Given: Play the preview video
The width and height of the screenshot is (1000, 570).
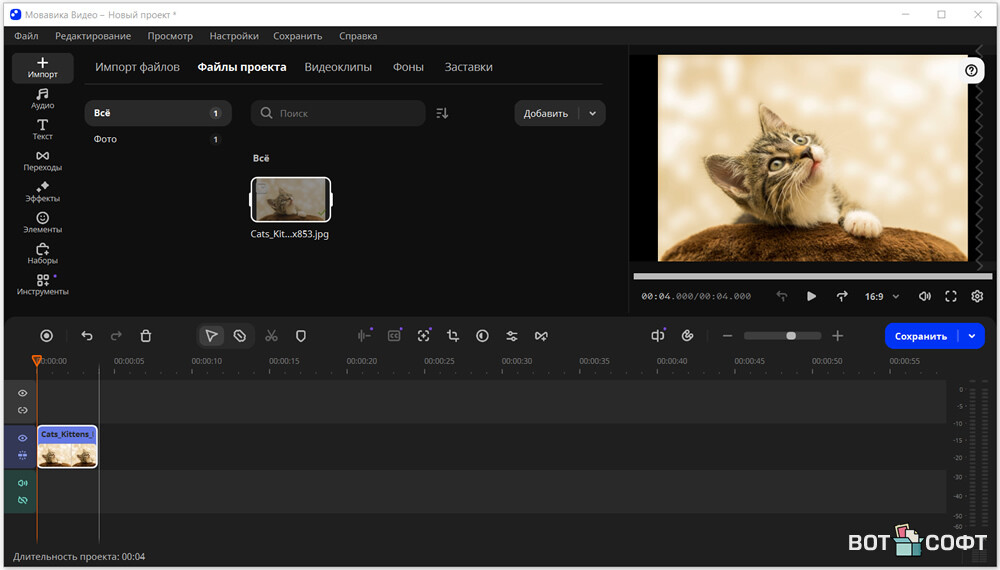Looking at the screenshot, I should pos(811,296).
